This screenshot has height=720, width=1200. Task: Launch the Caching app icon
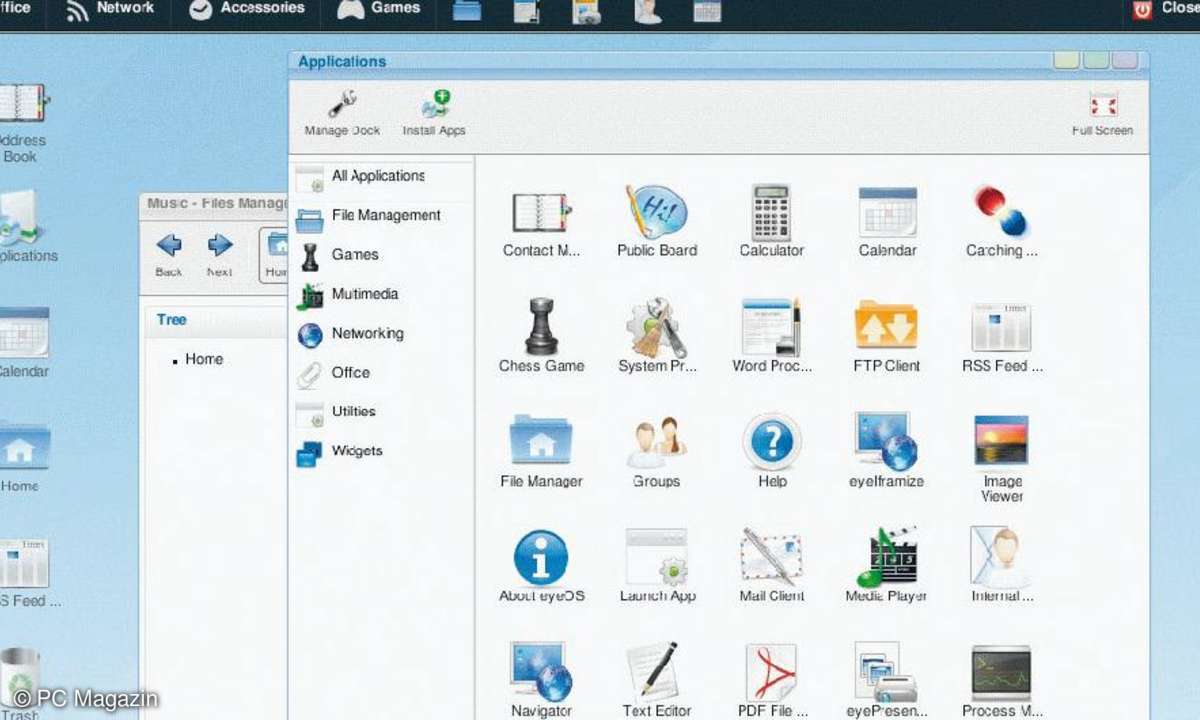coord(1001,211)
